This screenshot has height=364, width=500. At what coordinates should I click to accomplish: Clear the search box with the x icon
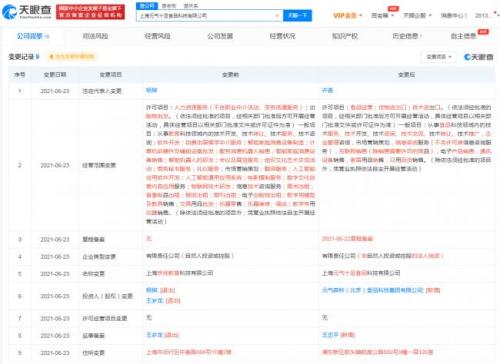click(x=277, y=16)
